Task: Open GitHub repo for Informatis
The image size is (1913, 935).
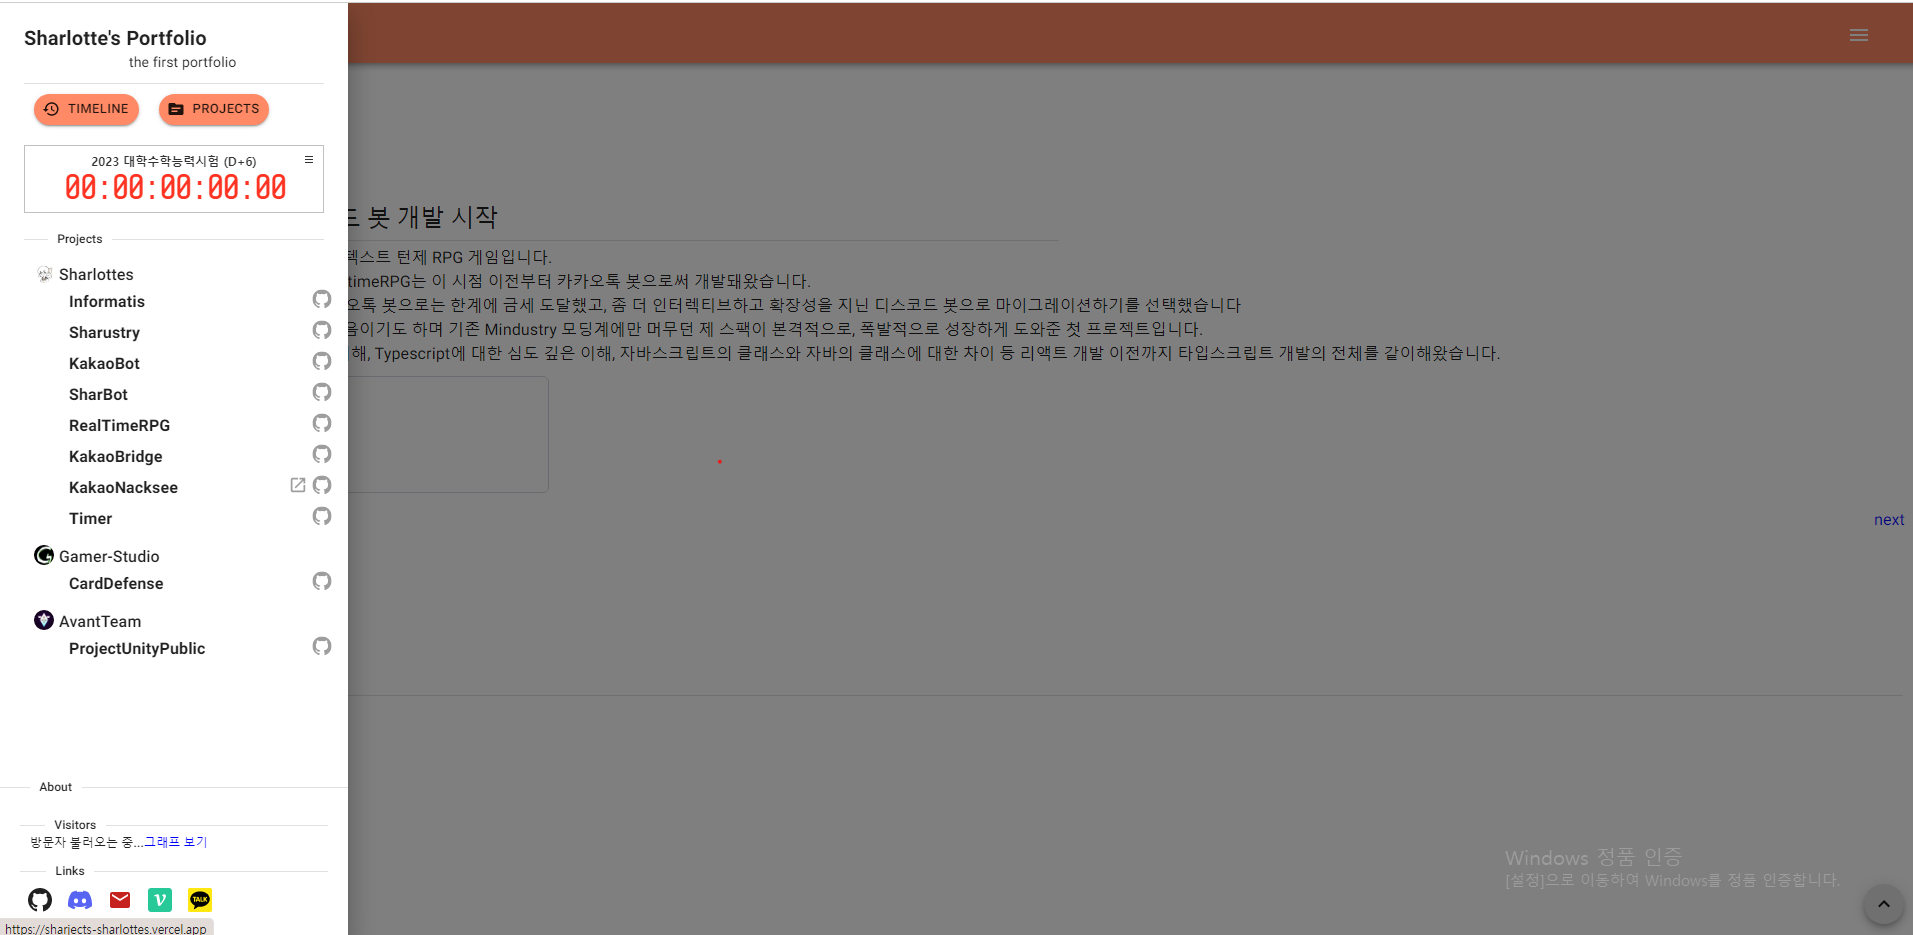Action: coord(322,299)
